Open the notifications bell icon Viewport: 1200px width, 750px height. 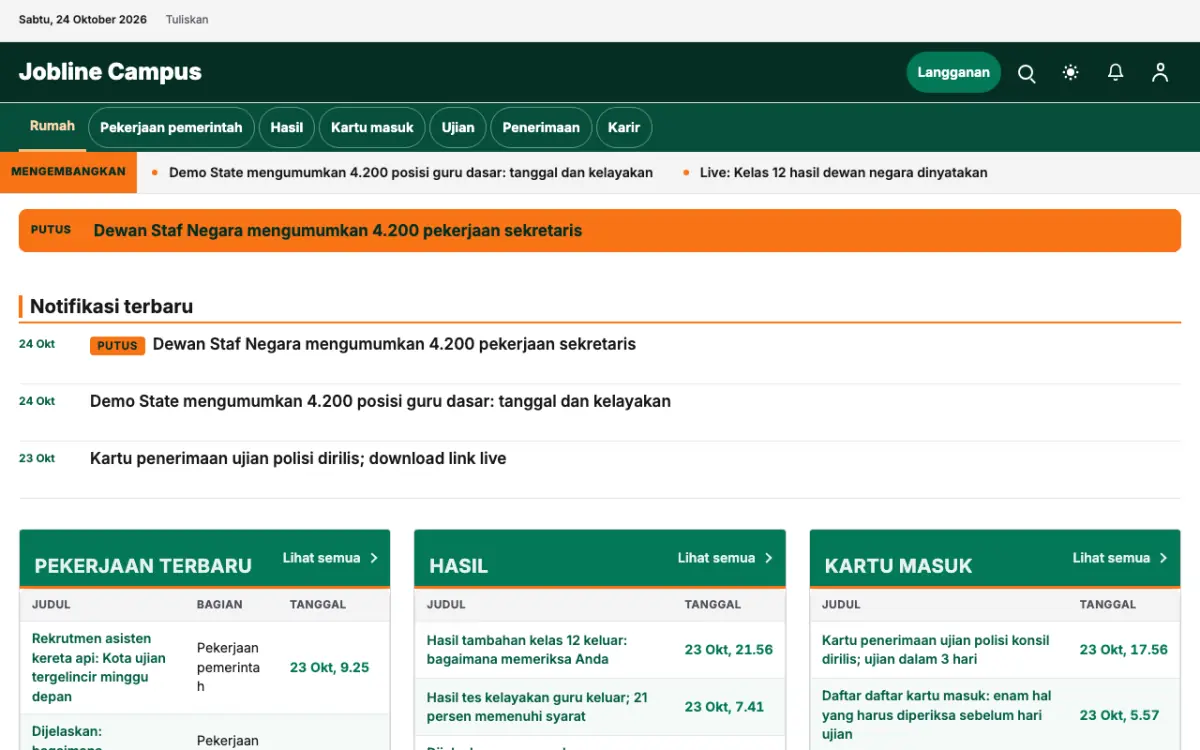click(x=1115, y=73)
